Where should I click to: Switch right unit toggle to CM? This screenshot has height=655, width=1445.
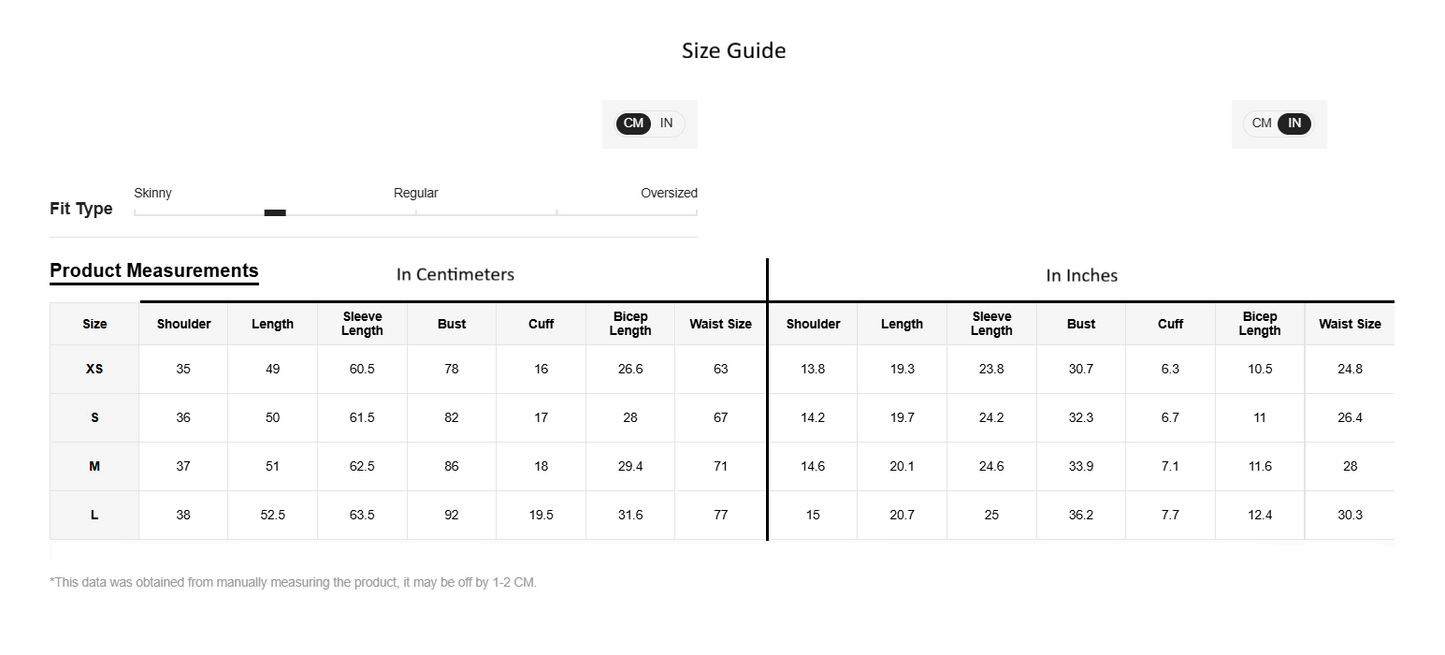pos(1261,123)
